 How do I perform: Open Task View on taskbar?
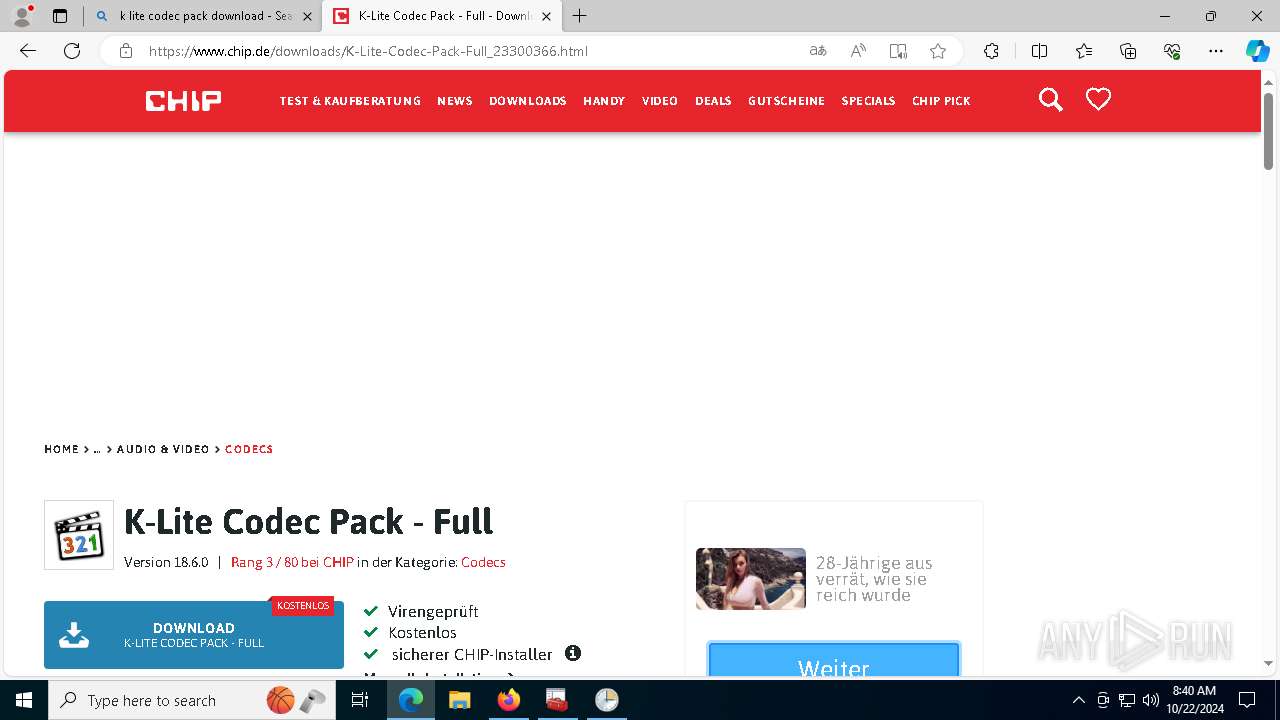[360, 700]
